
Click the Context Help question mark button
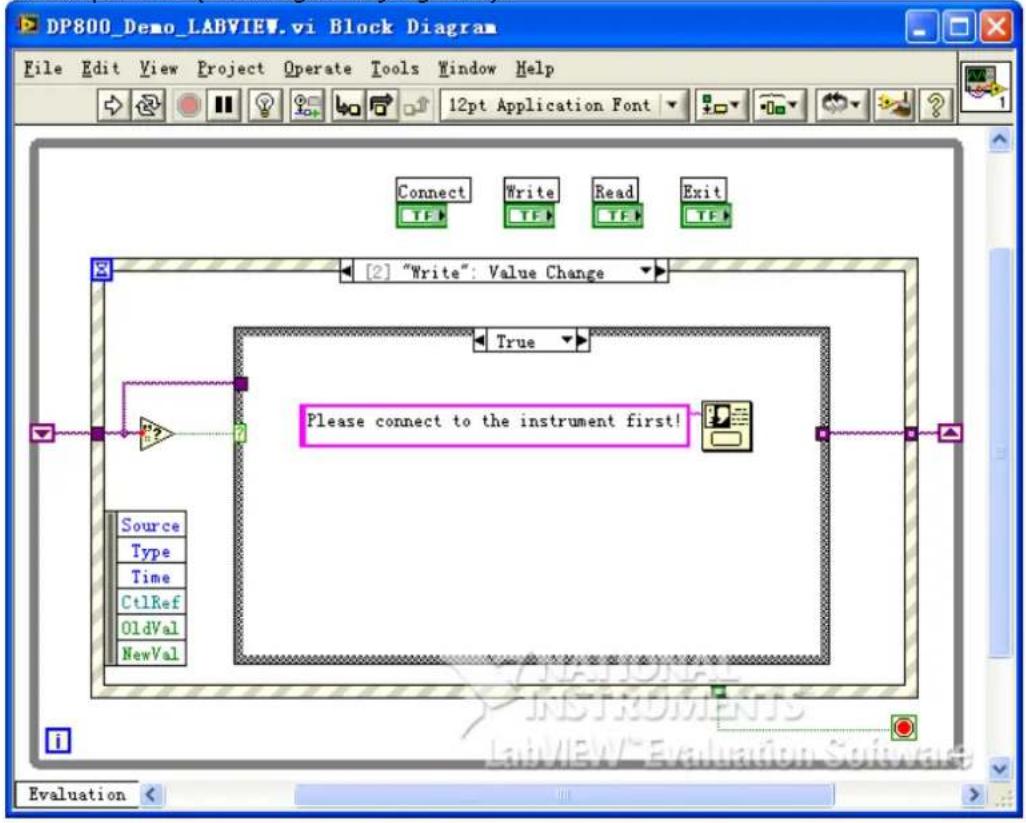[936, 105]
